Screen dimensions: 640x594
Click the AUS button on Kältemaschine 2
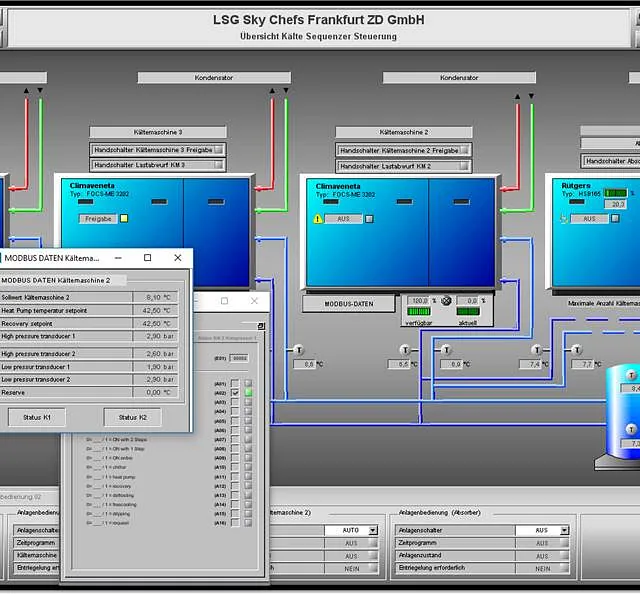[x=343, y=219]
